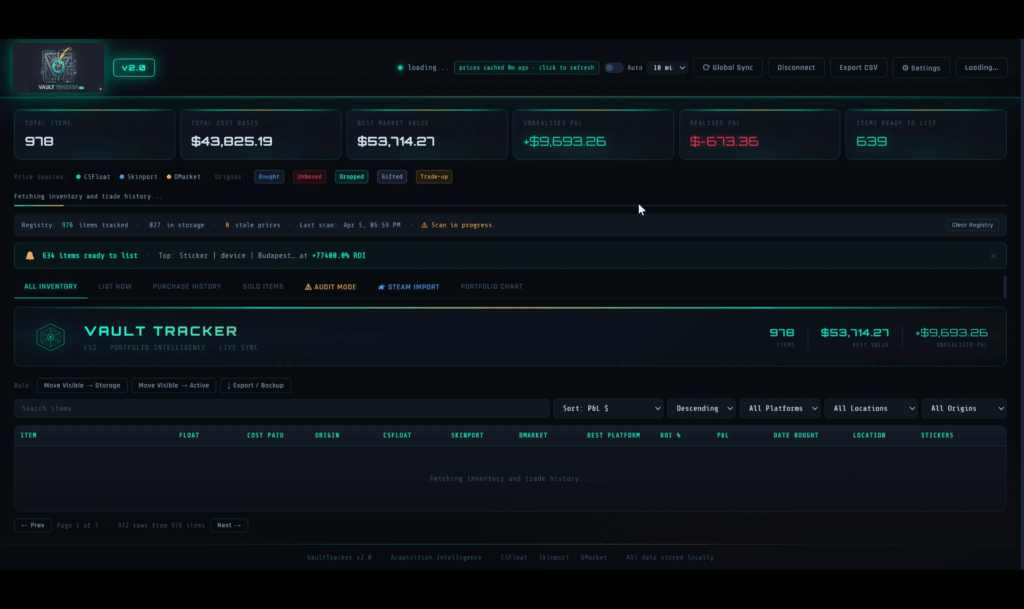This screenshot has height=609, width=1024.
Task: Click the Disconnect button
Action: (x=795, y=68)
